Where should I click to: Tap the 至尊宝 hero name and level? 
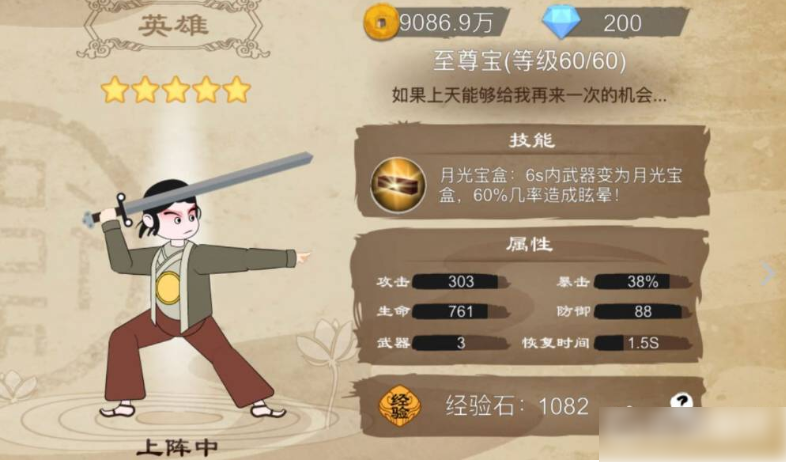pos(530,62)
